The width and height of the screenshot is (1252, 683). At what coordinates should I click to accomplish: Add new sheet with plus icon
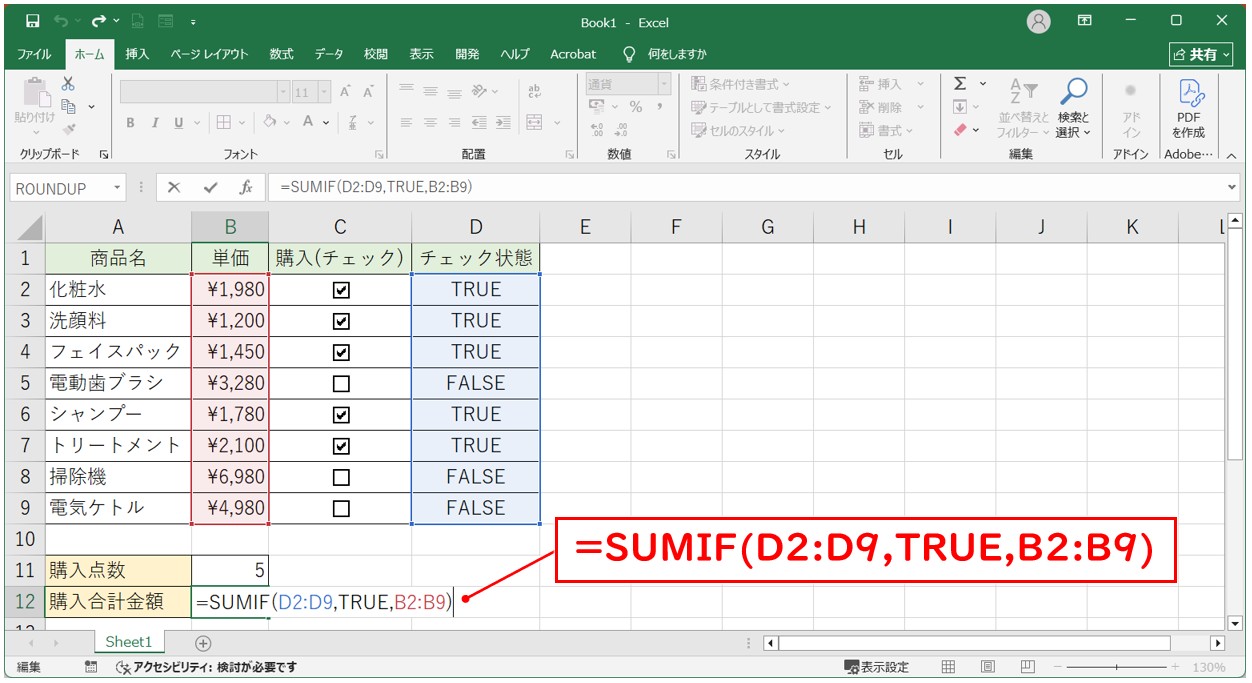[203, 643]
